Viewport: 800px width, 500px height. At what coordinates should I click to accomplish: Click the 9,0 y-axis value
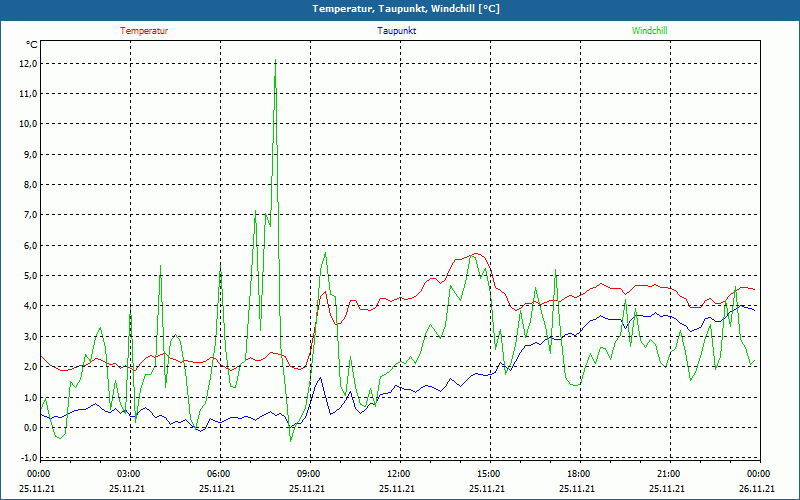[x=30, y=155]
